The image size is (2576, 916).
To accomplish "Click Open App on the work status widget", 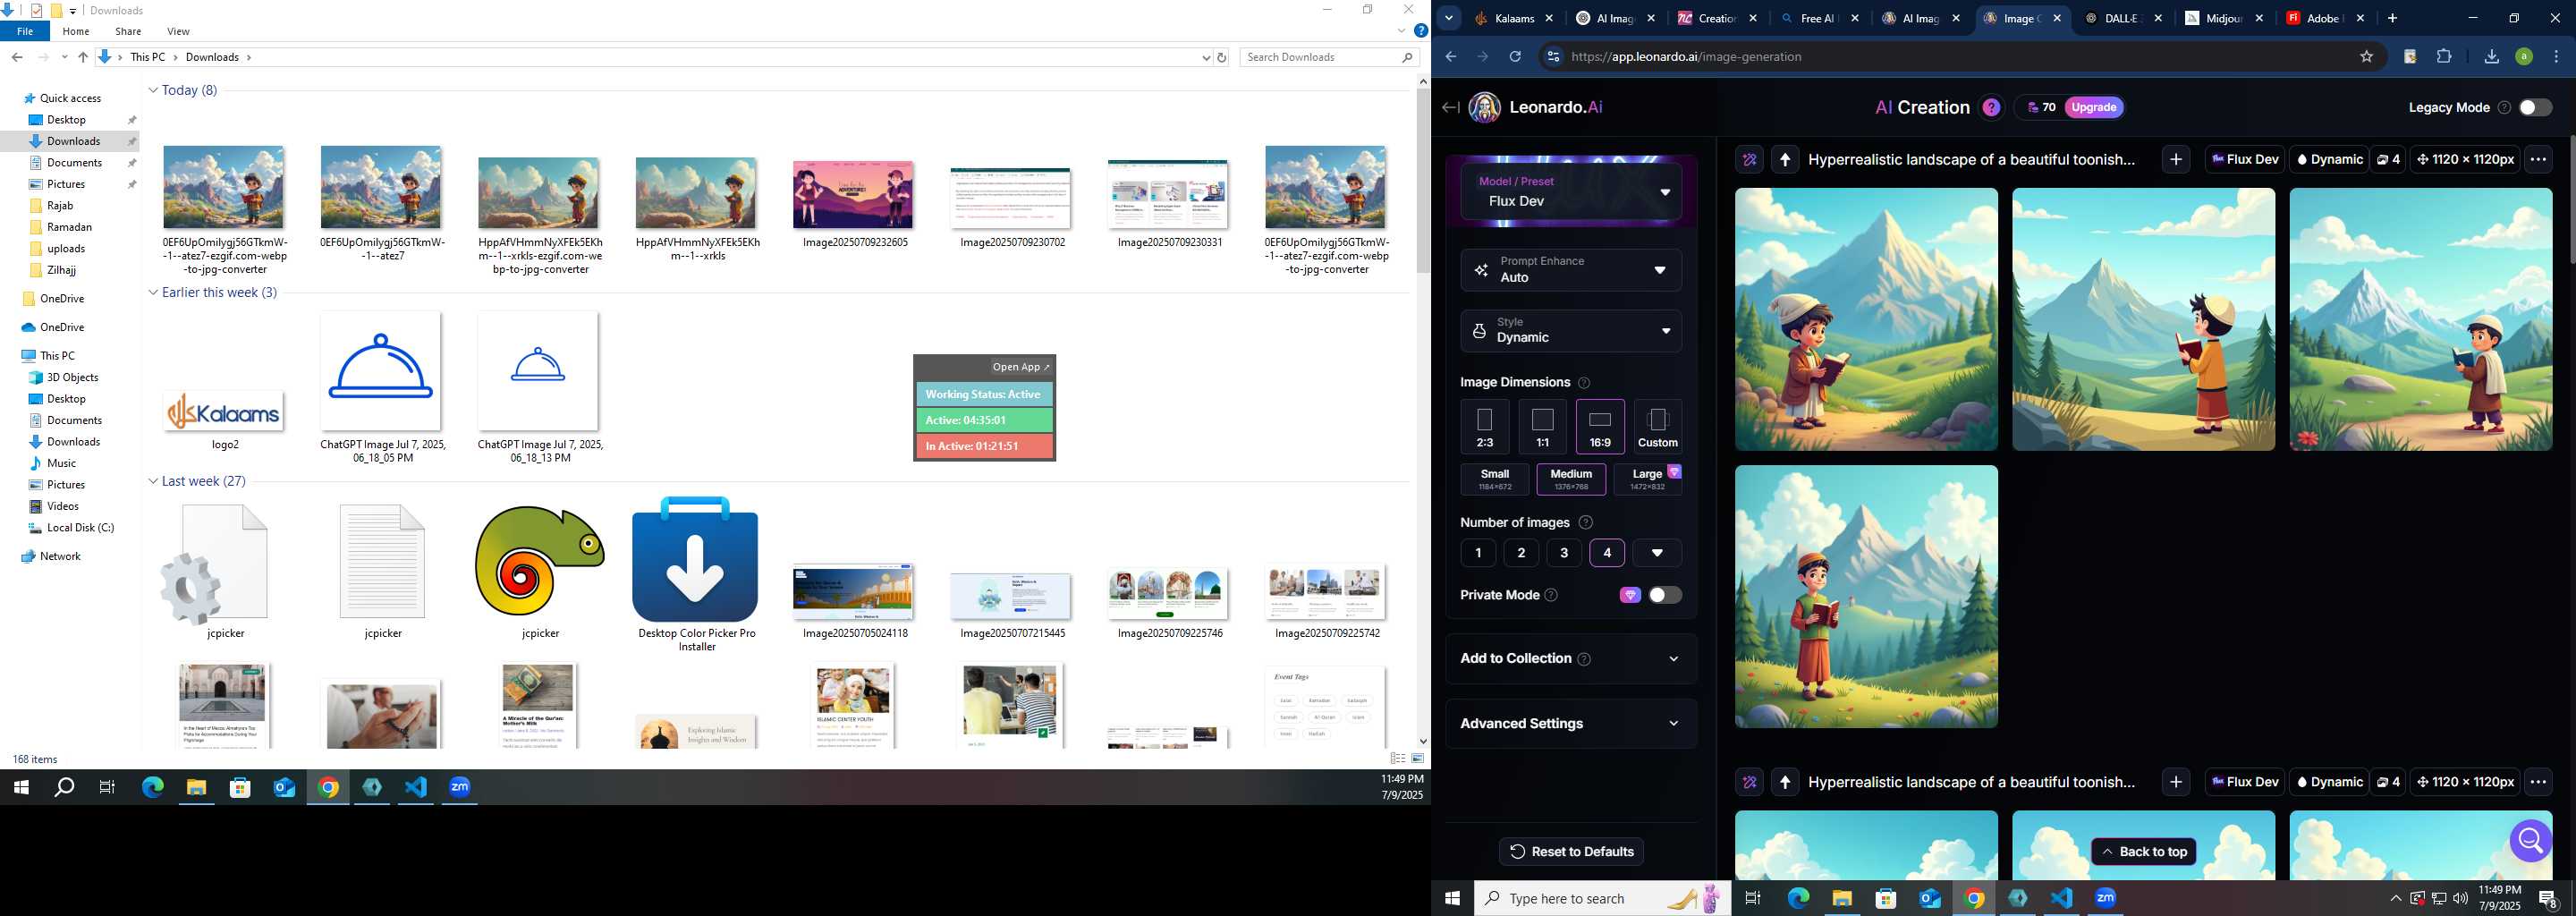I will click(x=1021, y=367).
